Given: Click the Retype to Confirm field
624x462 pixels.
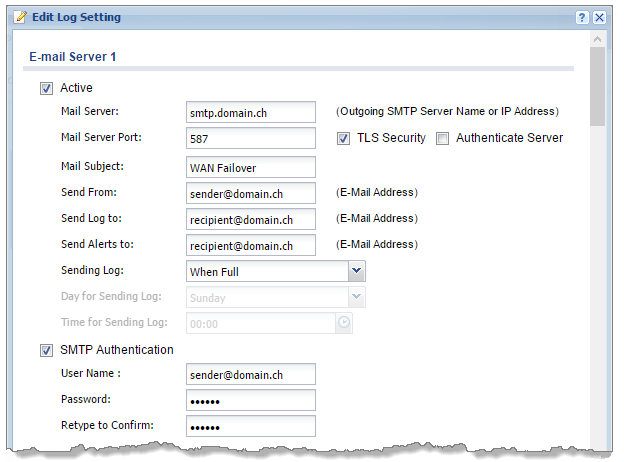Looking at the screenshot, I should 250,426.
